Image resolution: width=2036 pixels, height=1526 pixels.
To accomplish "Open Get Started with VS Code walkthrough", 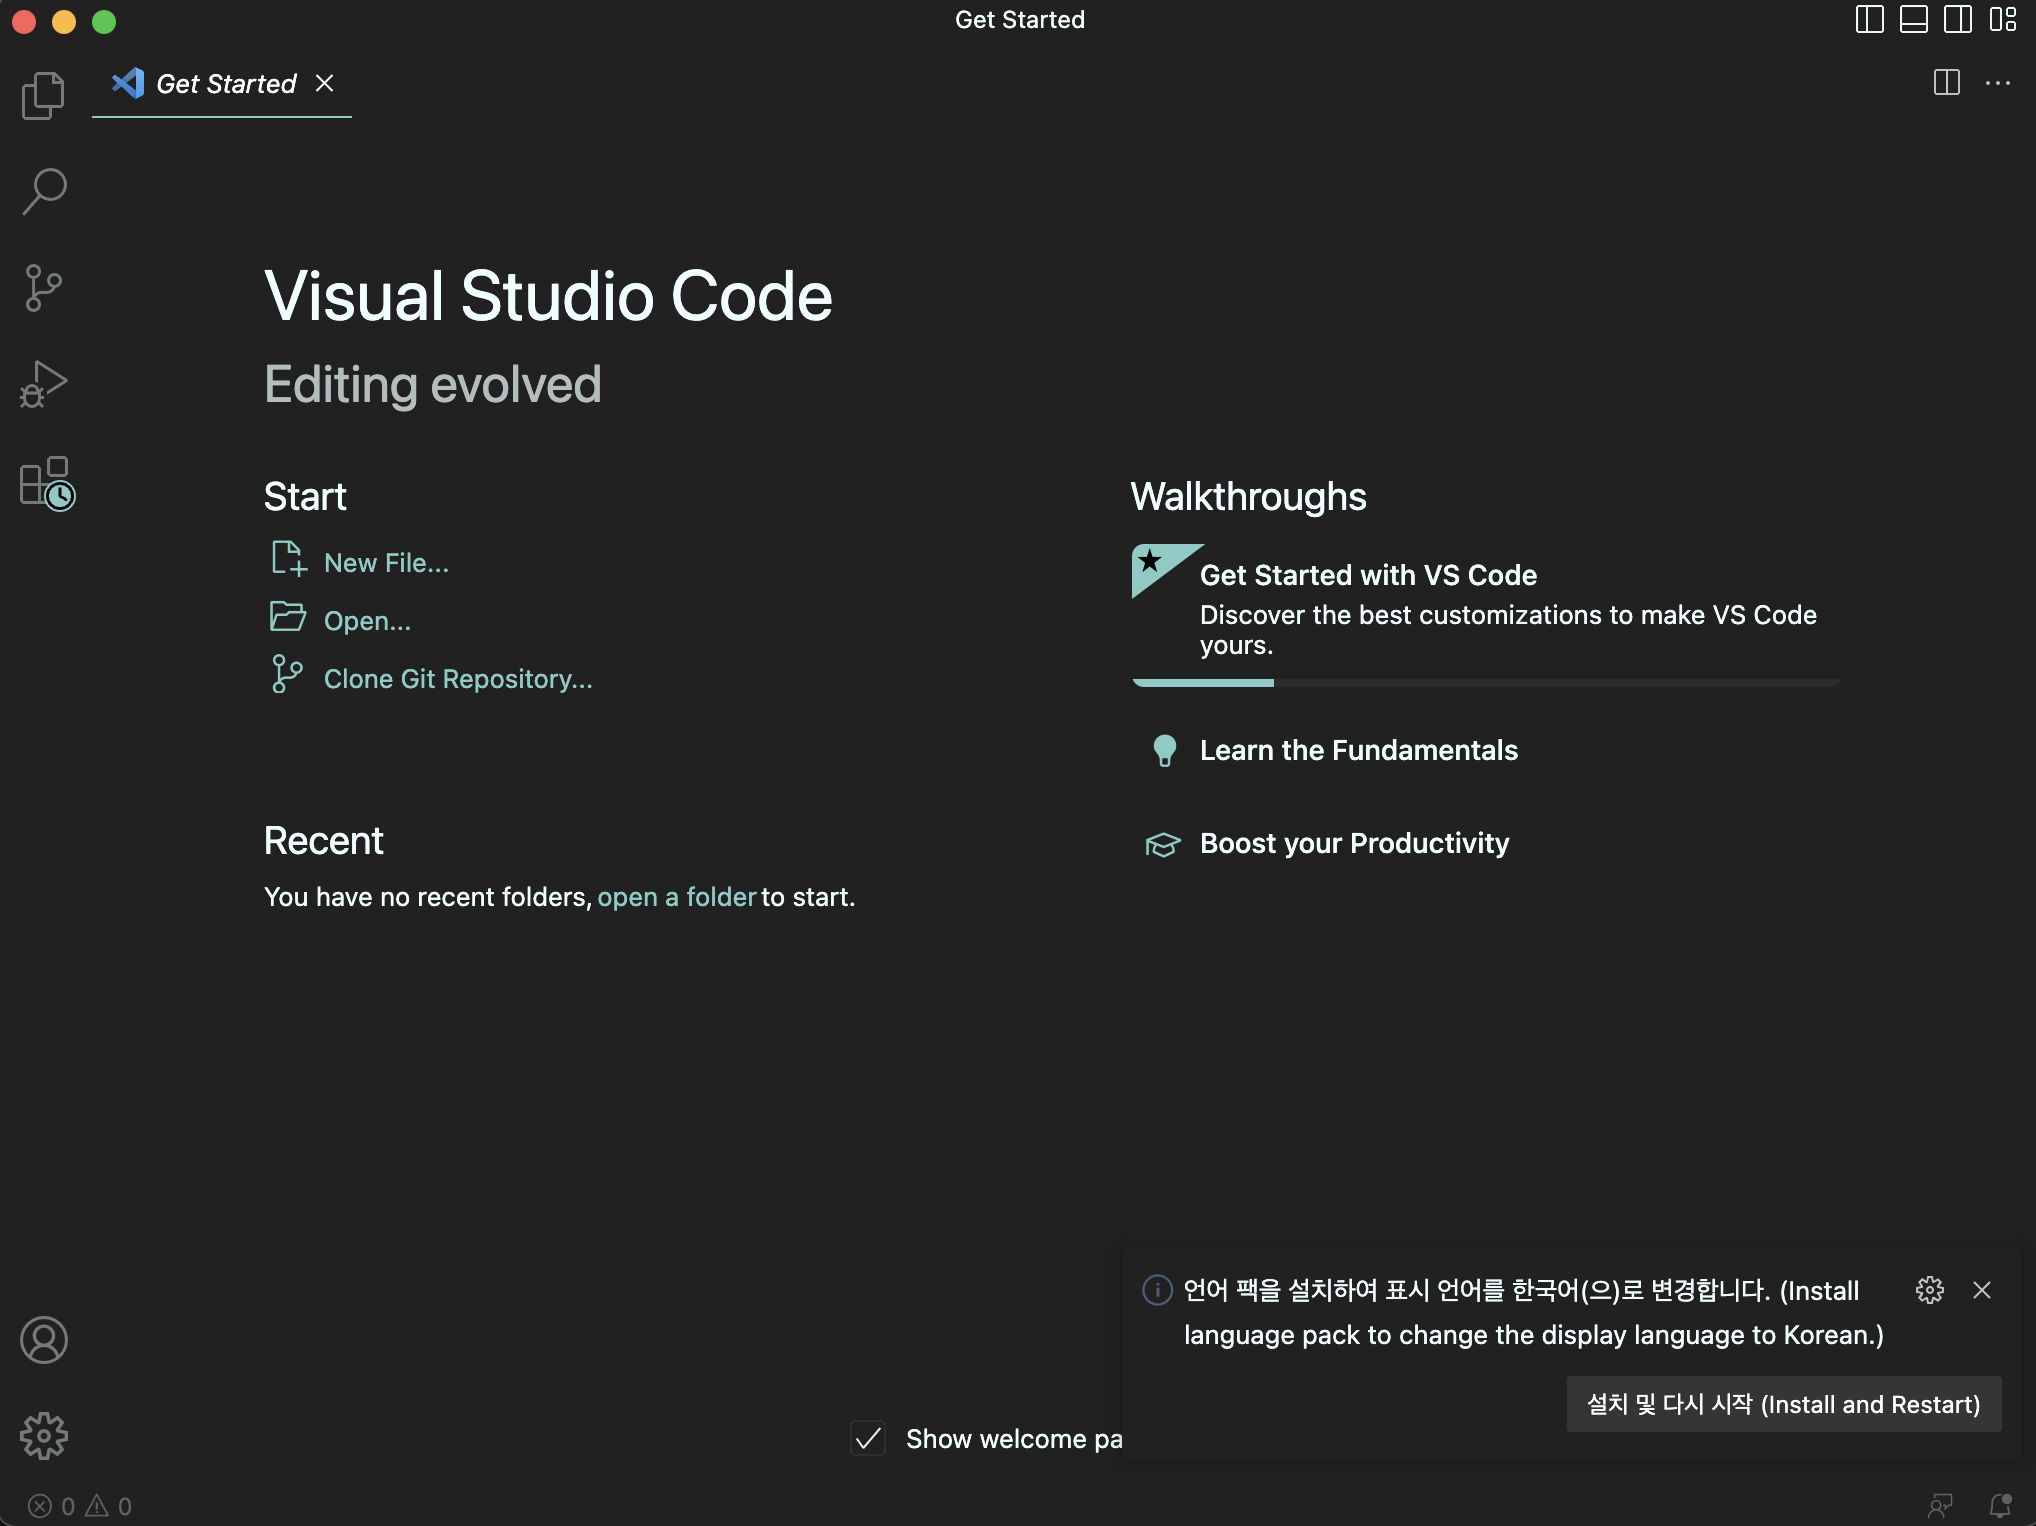I will [1485, 613].
